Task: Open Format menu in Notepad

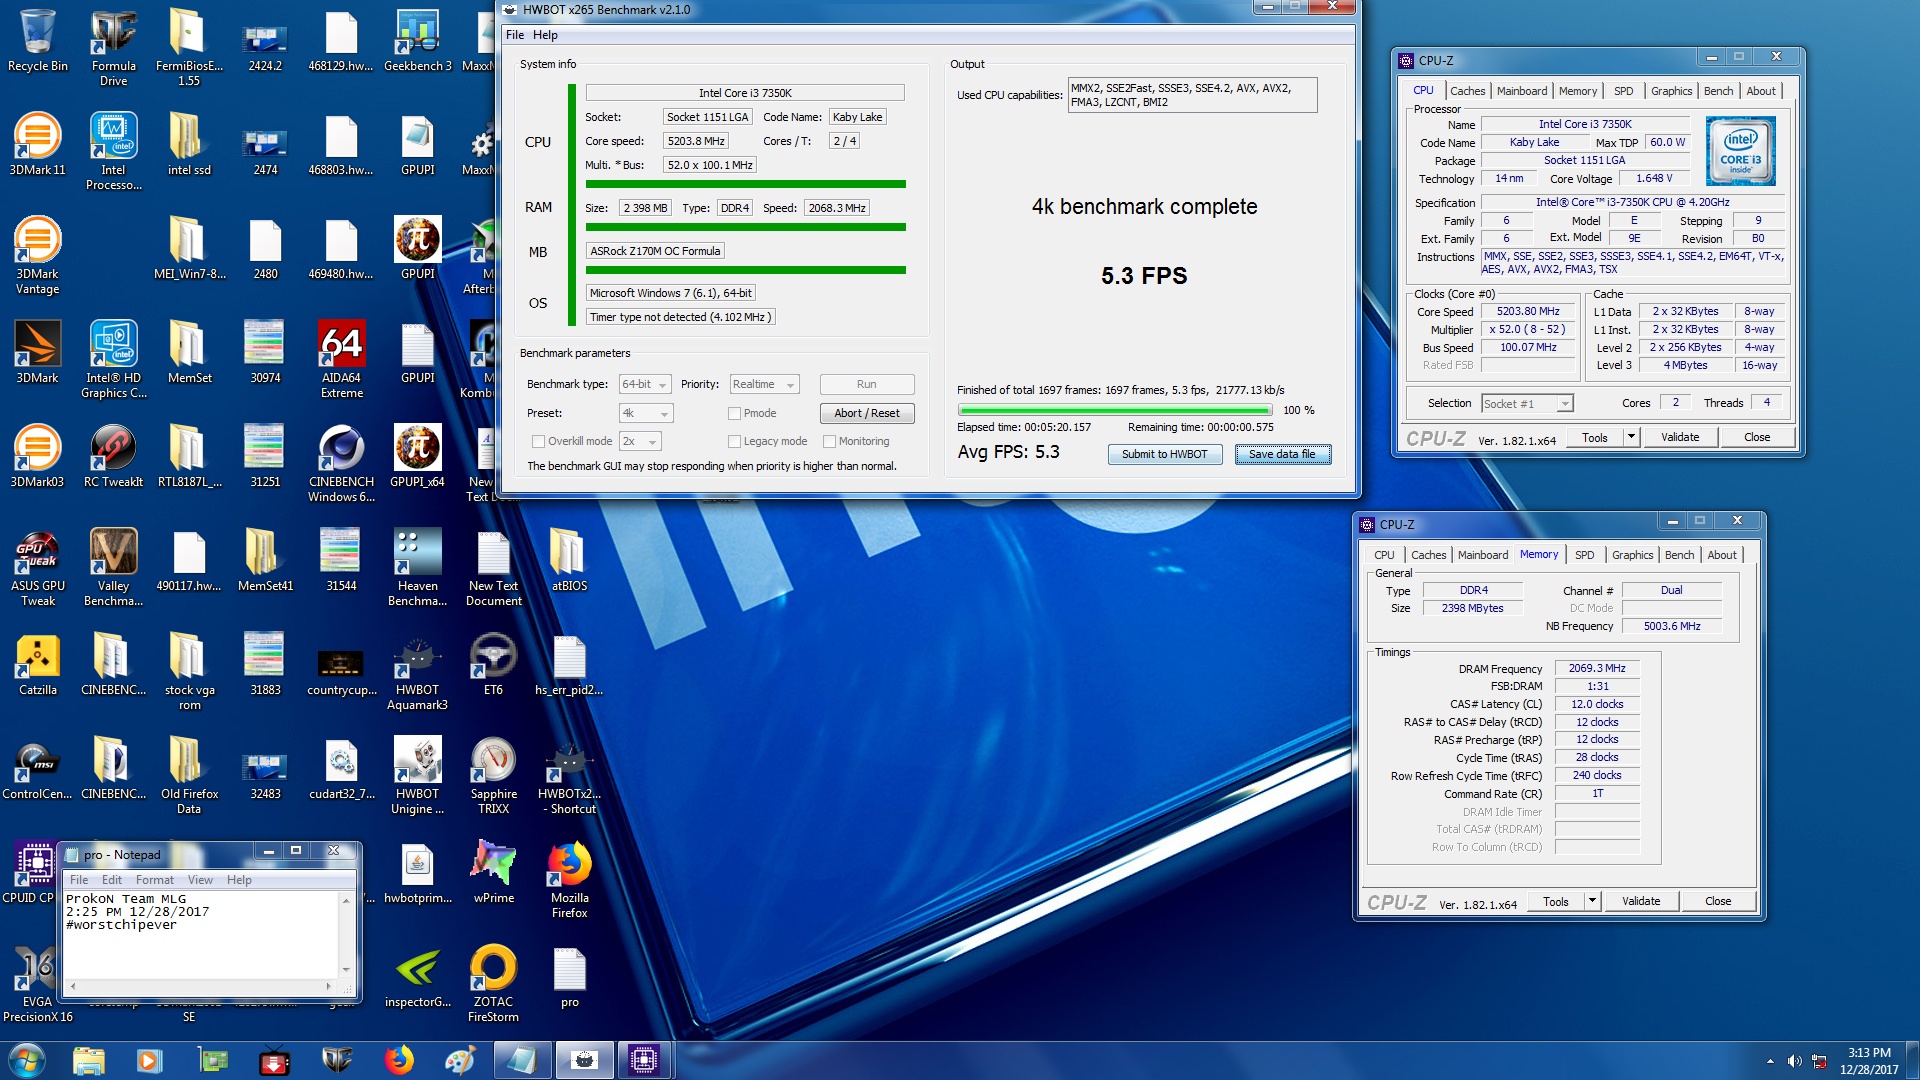Action: (x=155, y=880)
